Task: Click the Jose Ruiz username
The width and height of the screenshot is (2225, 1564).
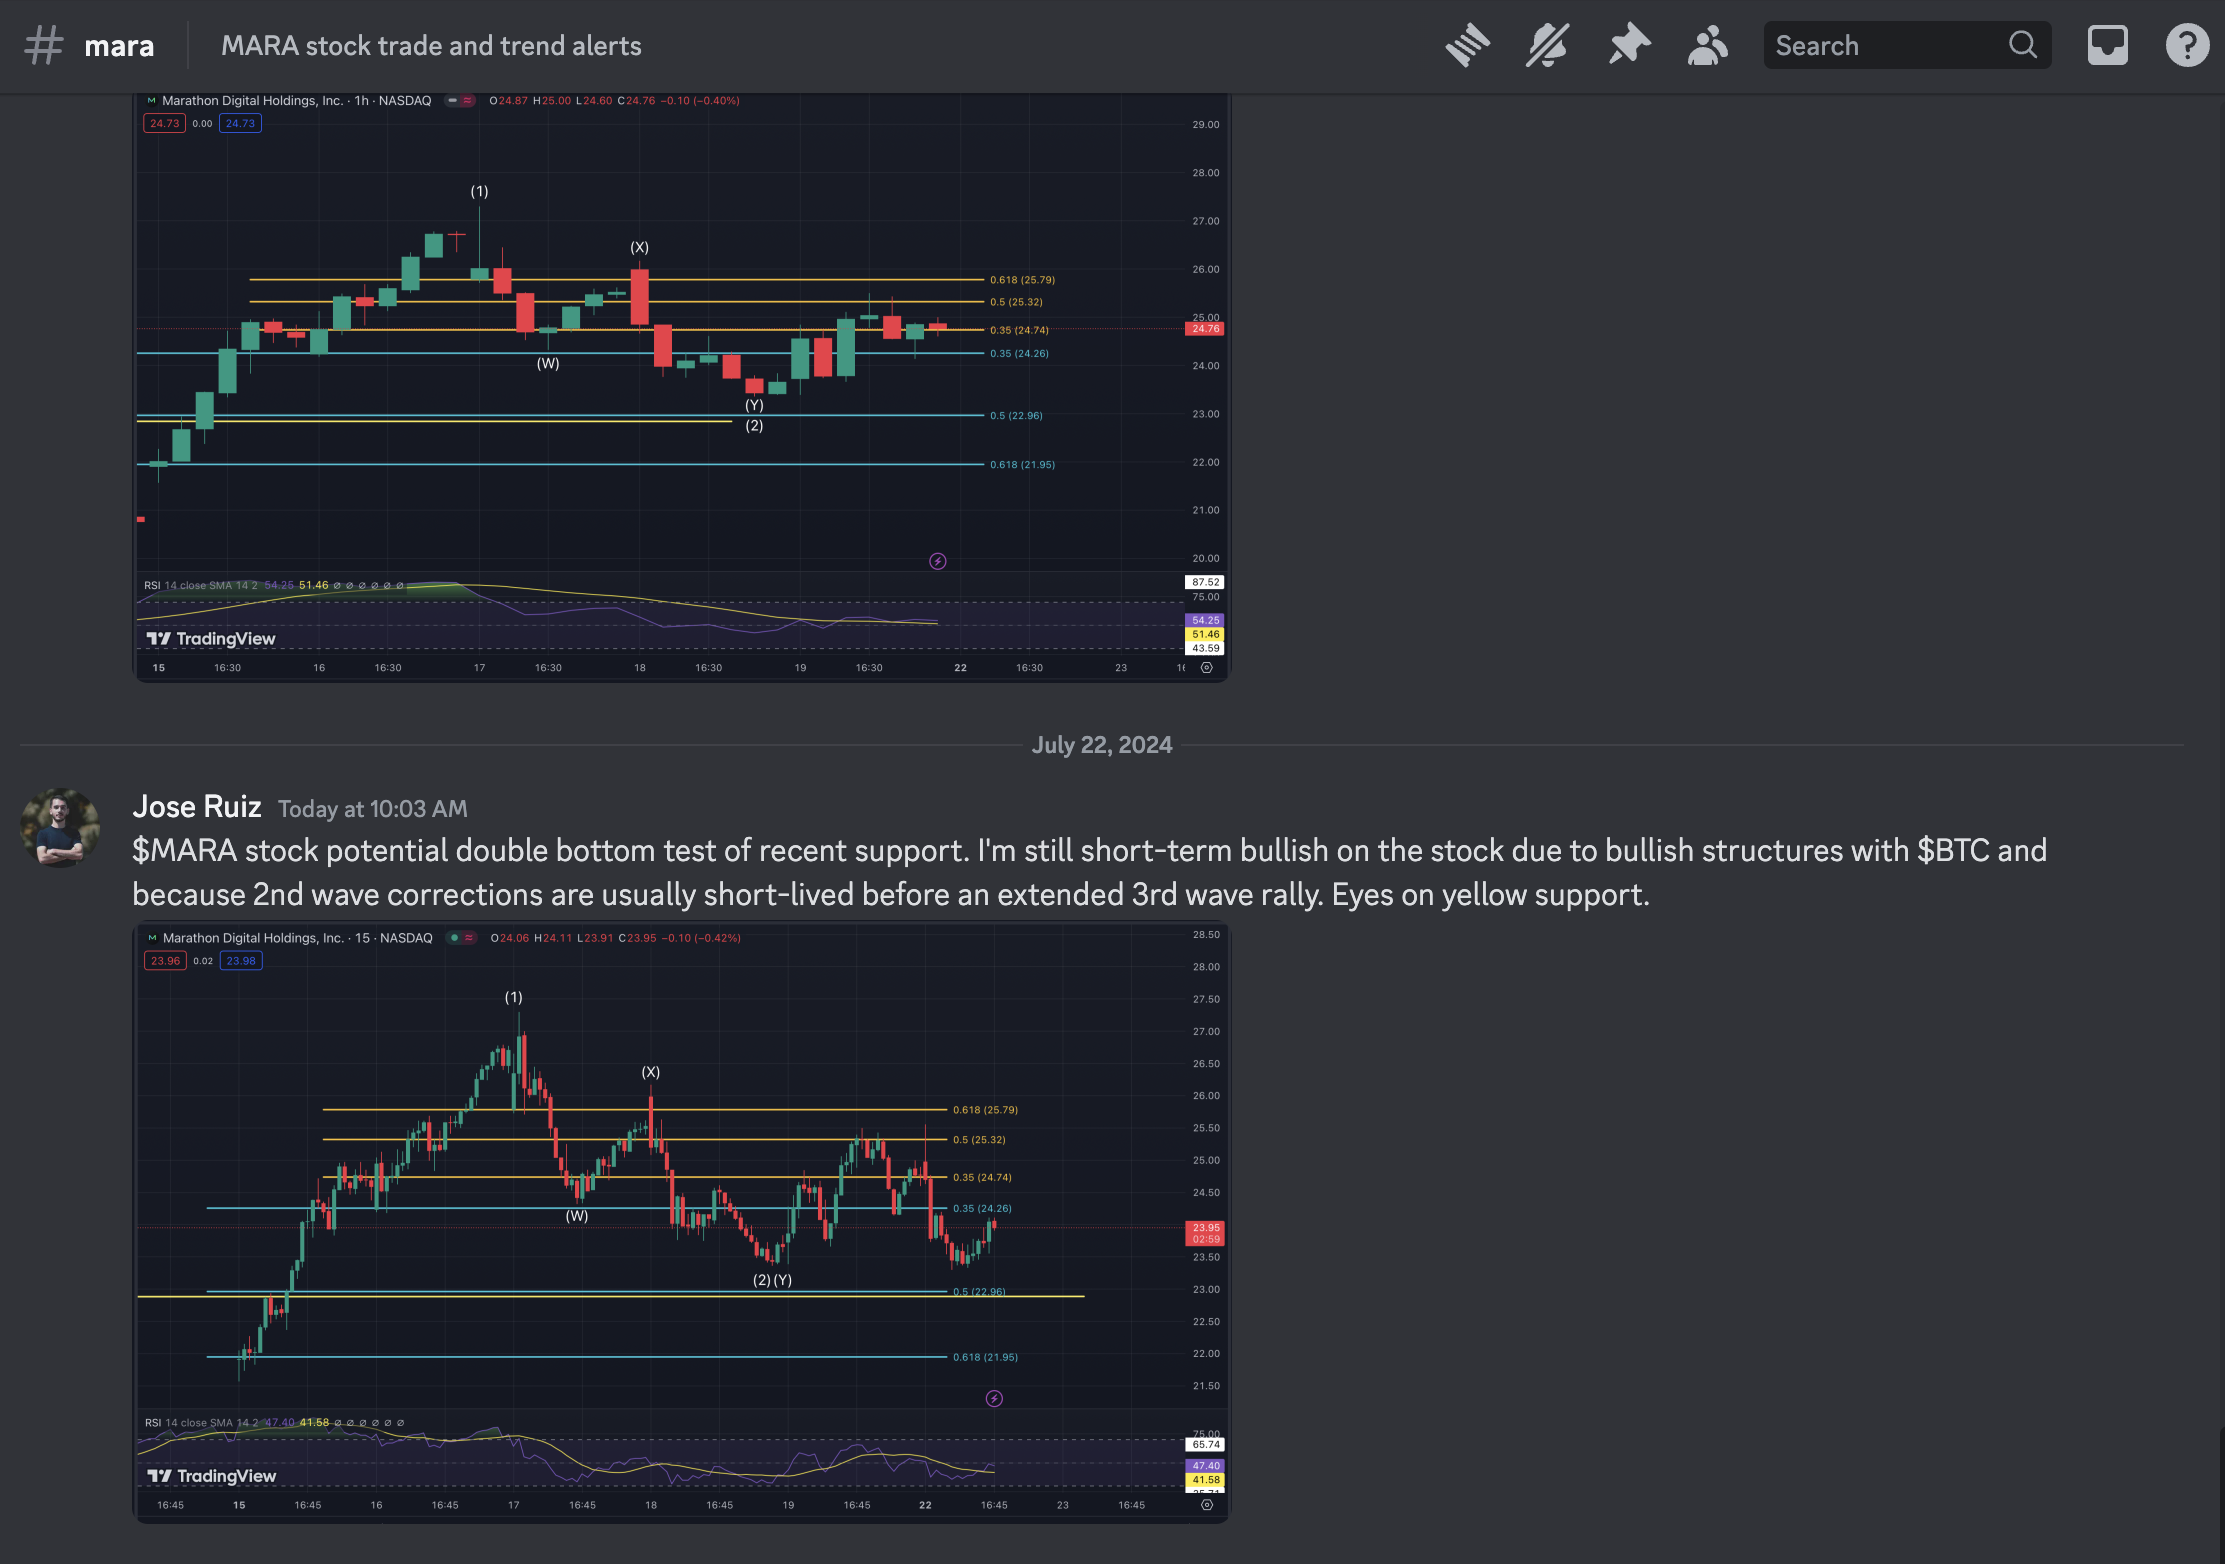Action: (197, 807)
